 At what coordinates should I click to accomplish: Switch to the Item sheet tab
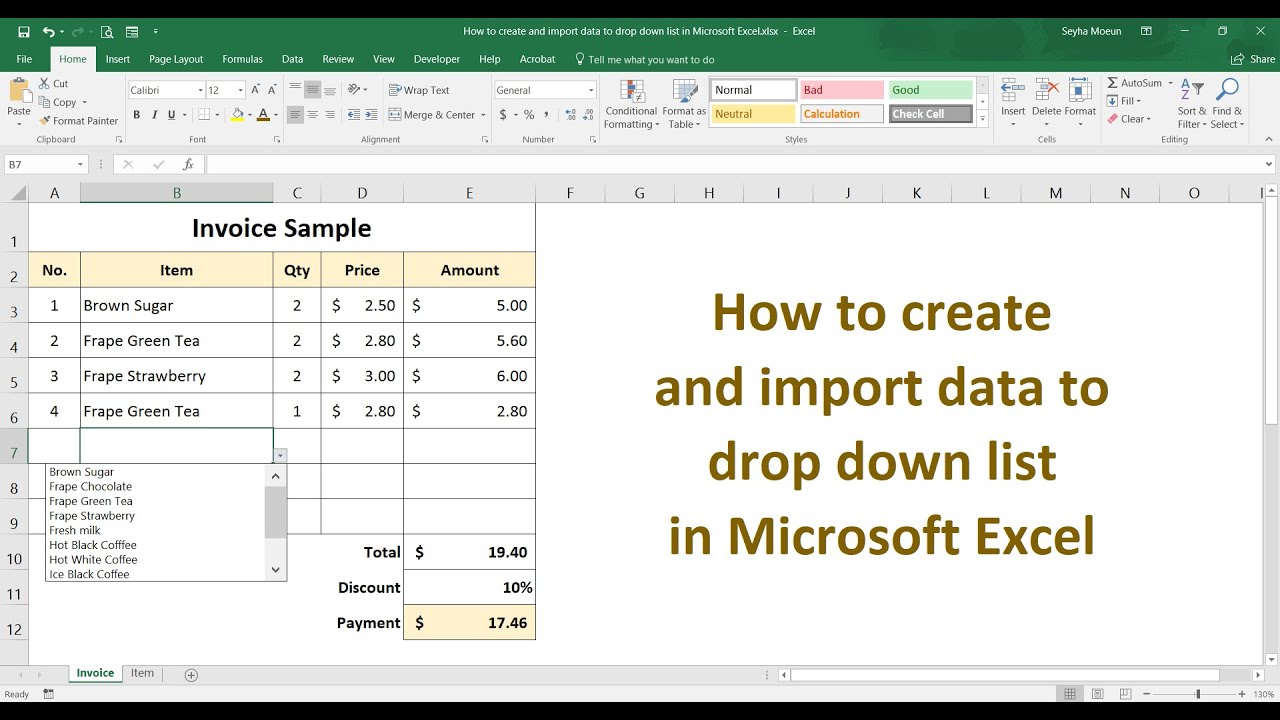point(142,673)
